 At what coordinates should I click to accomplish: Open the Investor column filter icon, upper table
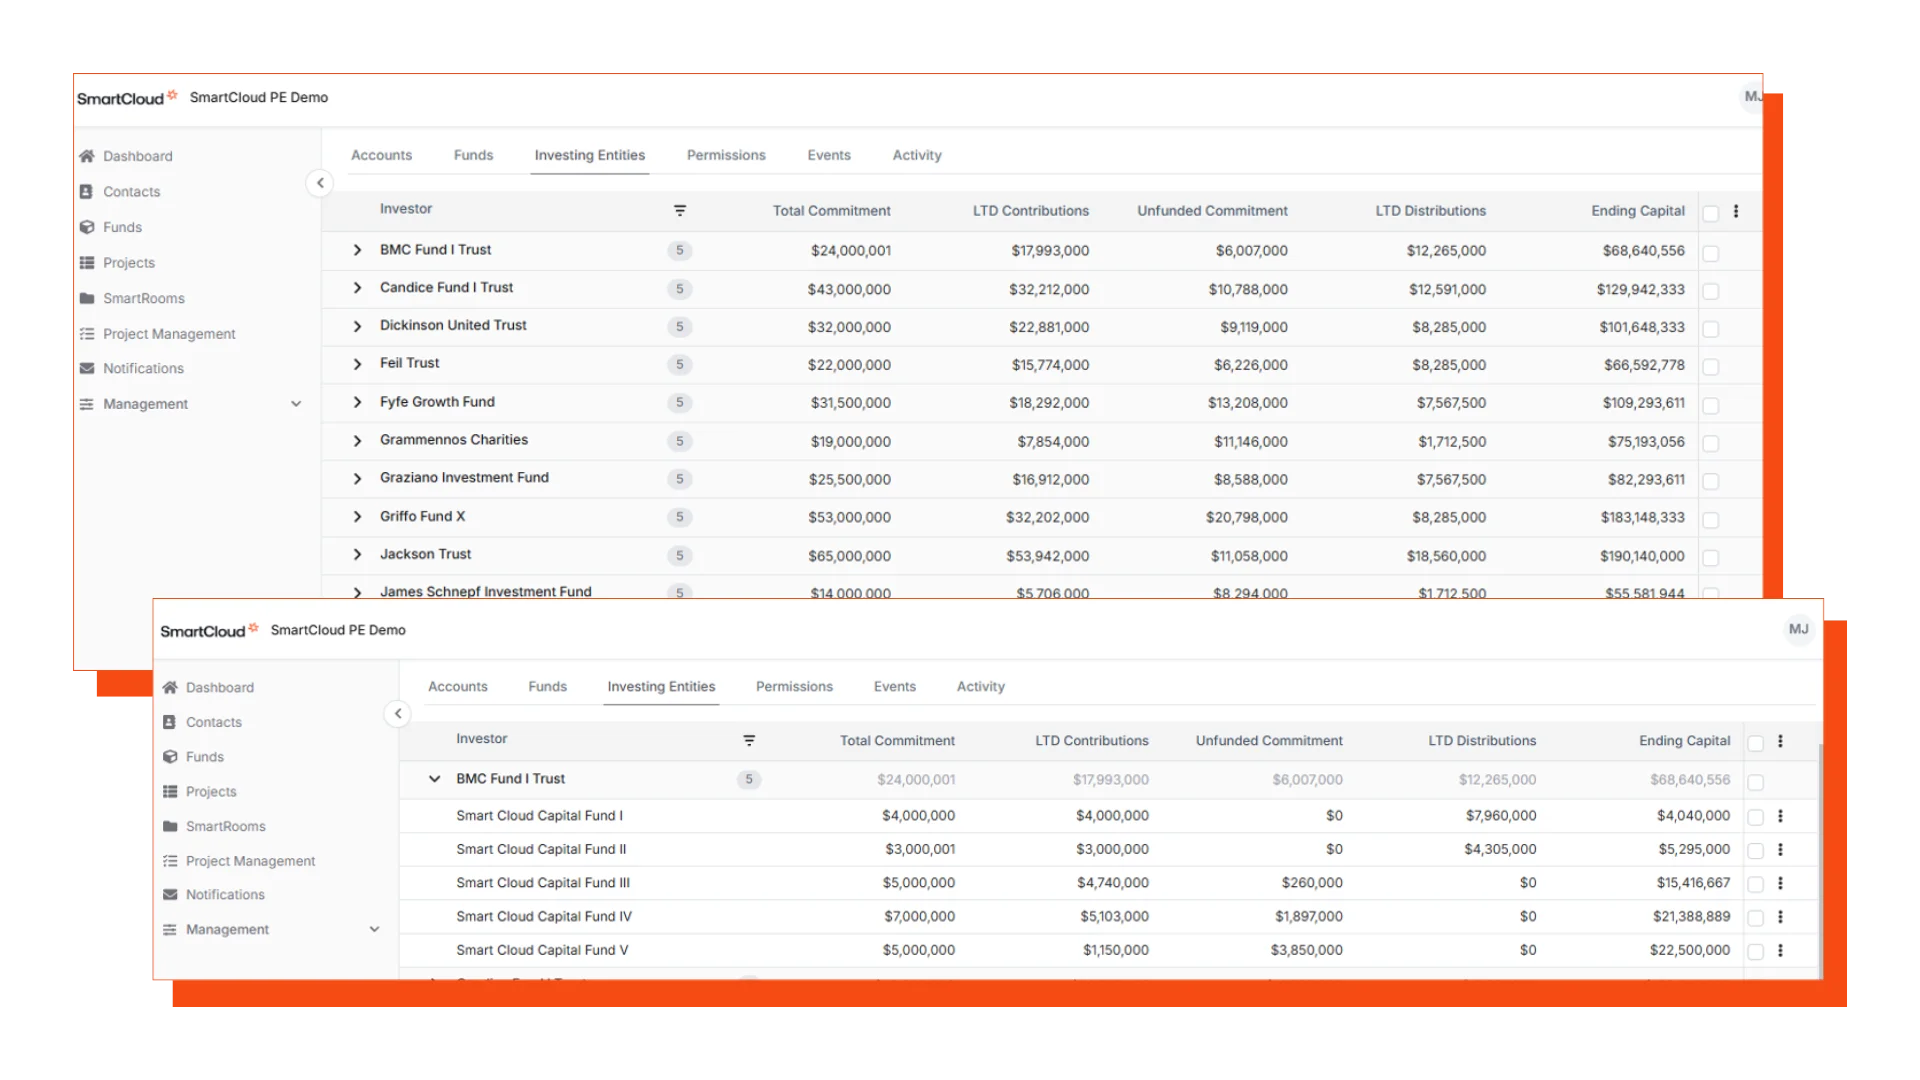[x=680, y=211]
